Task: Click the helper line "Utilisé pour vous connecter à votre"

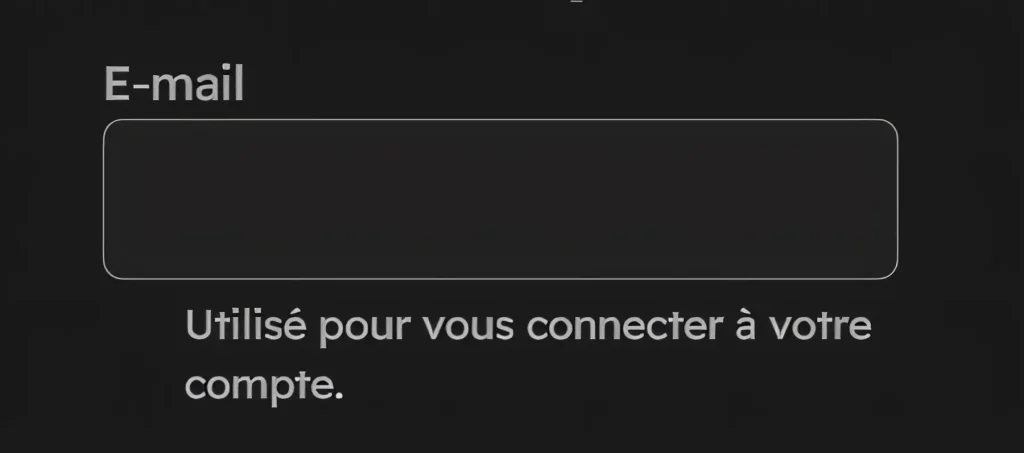Action: click(529, 325)
